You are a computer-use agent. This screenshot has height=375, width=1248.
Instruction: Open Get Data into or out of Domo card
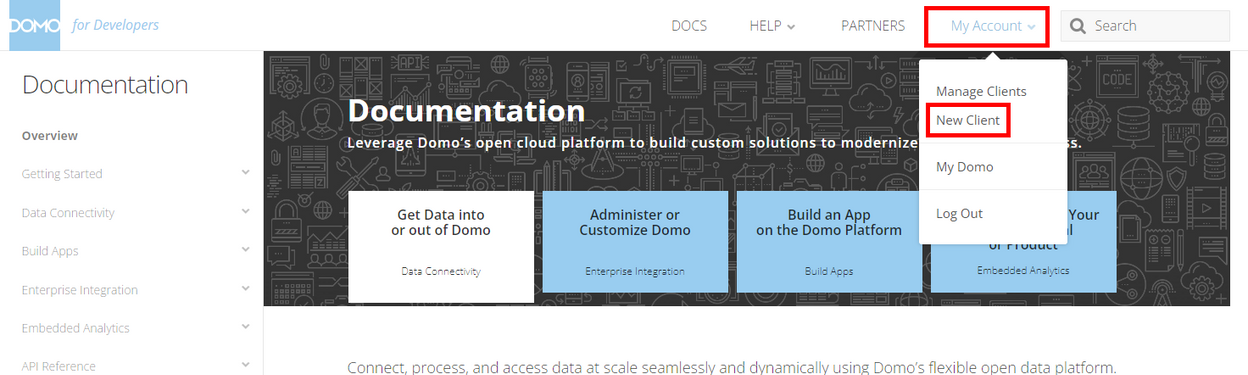[441, 246]
